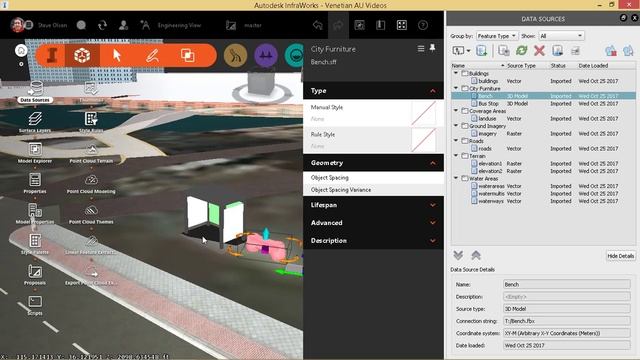Expand the Lifespan section
This screenshot has height=360, width=640.
point(373,205)
